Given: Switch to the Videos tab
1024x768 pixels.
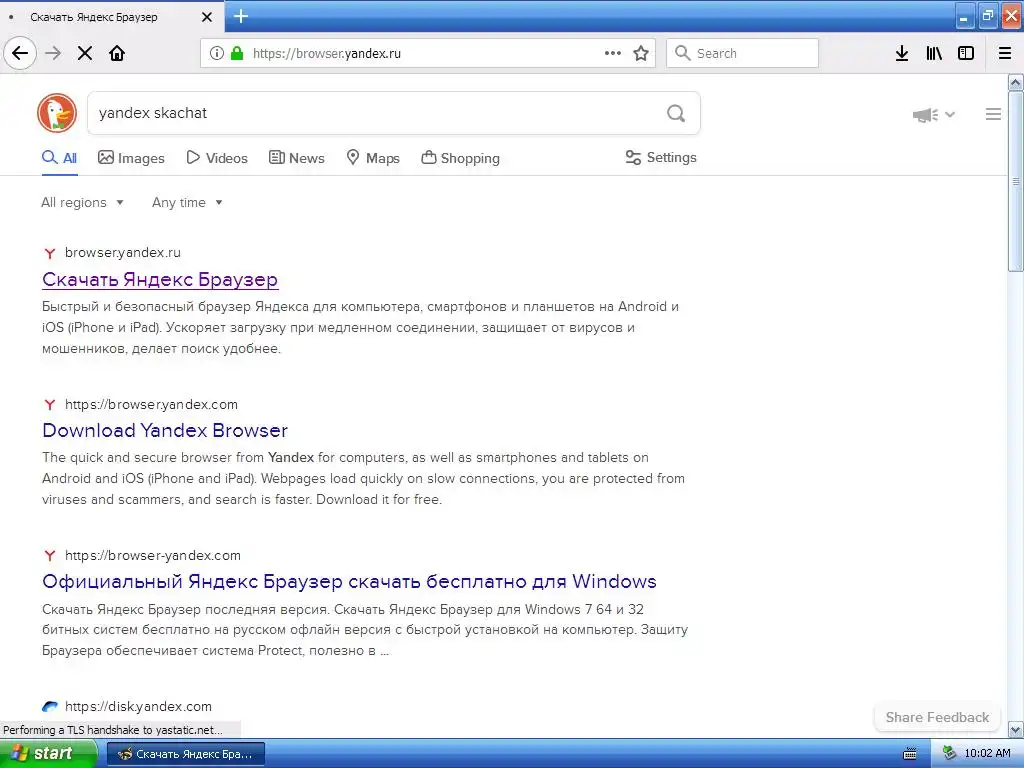Looking at the screenshot, I should coord(217,158).
